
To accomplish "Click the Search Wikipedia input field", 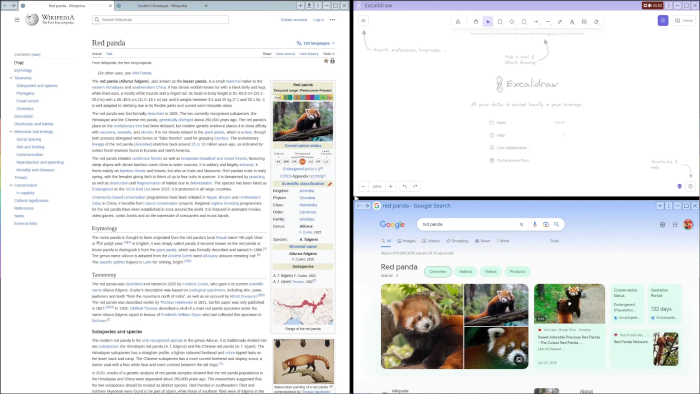I will pyautogui.click(x=161, y=20).
